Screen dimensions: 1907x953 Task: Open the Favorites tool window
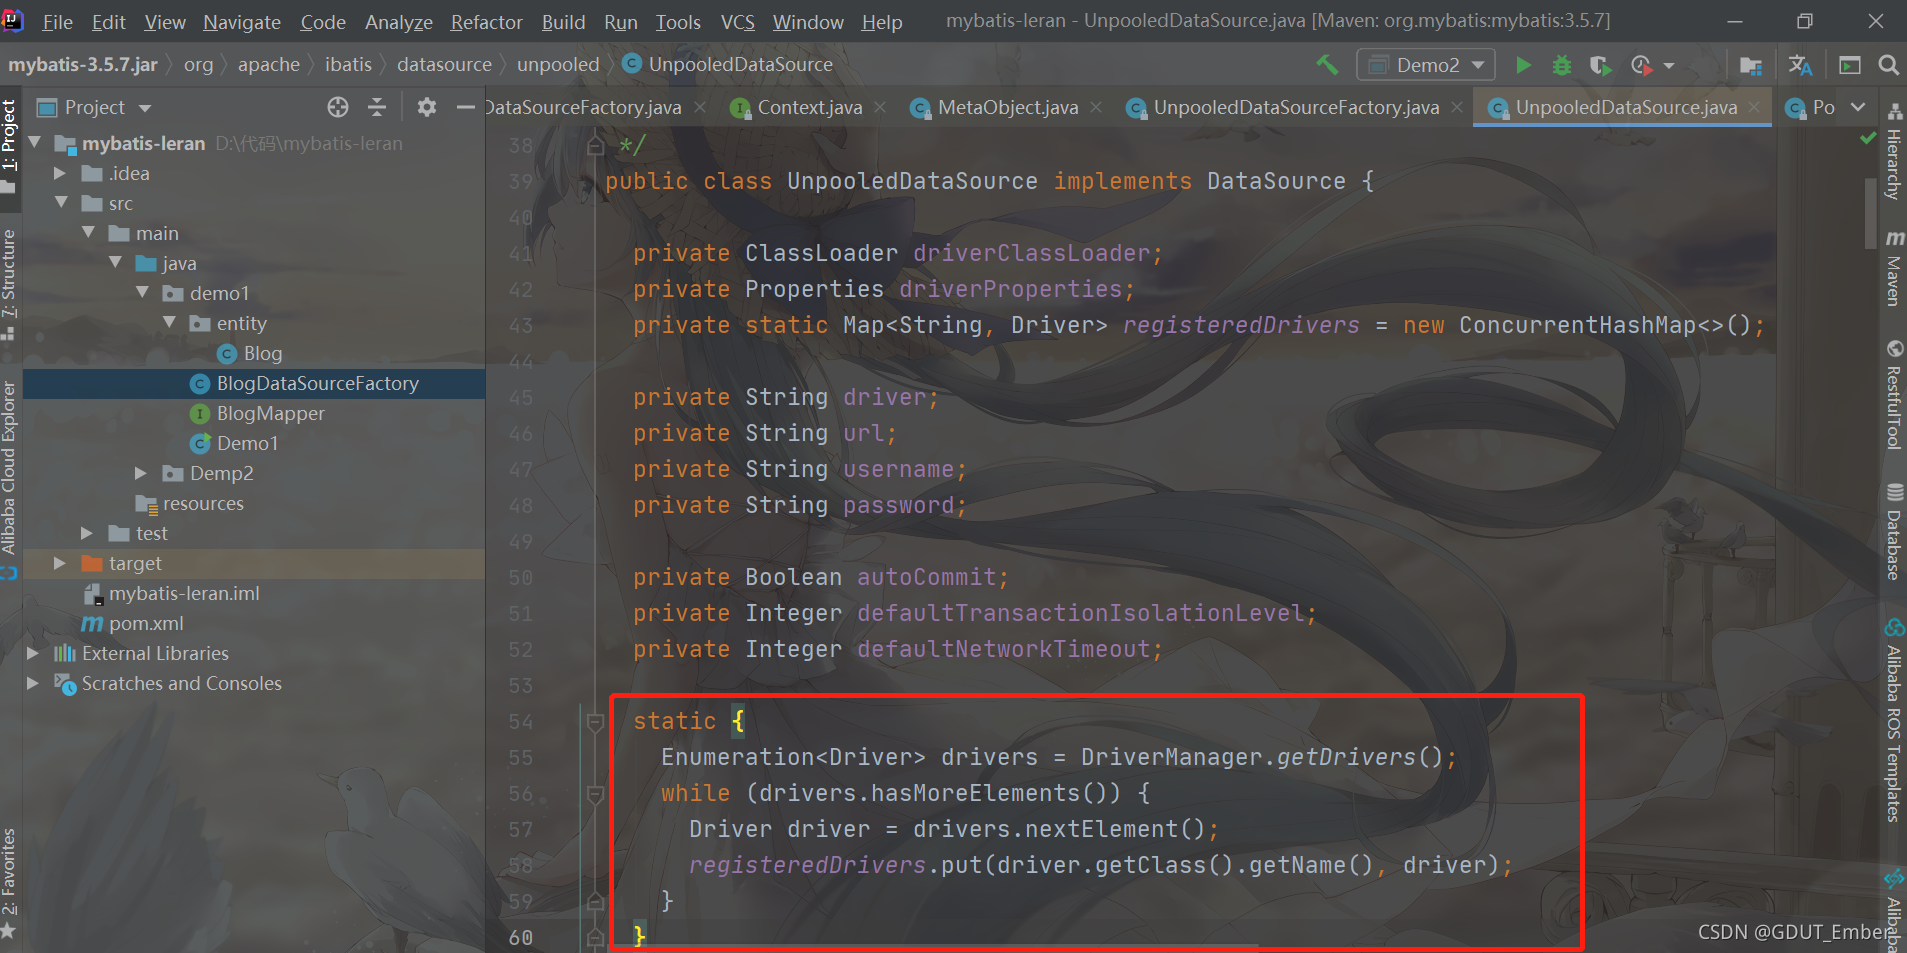tap(9, 883)
